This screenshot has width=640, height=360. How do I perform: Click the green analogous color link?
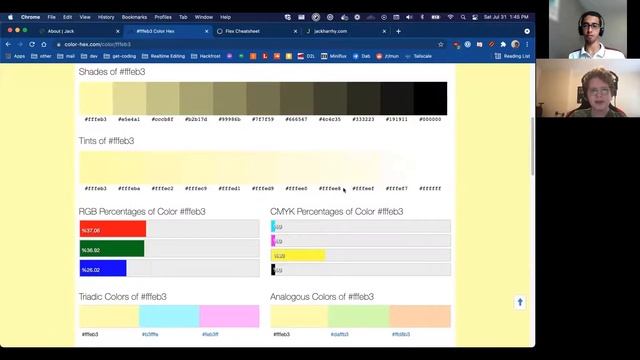coord(340,334)
